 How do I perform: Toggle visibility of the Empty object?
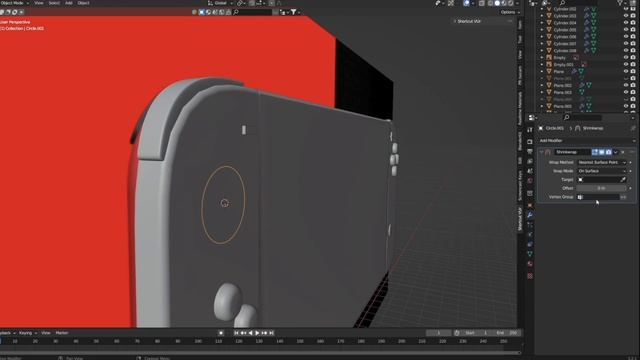pyautogui.click(x=626, y=58)
